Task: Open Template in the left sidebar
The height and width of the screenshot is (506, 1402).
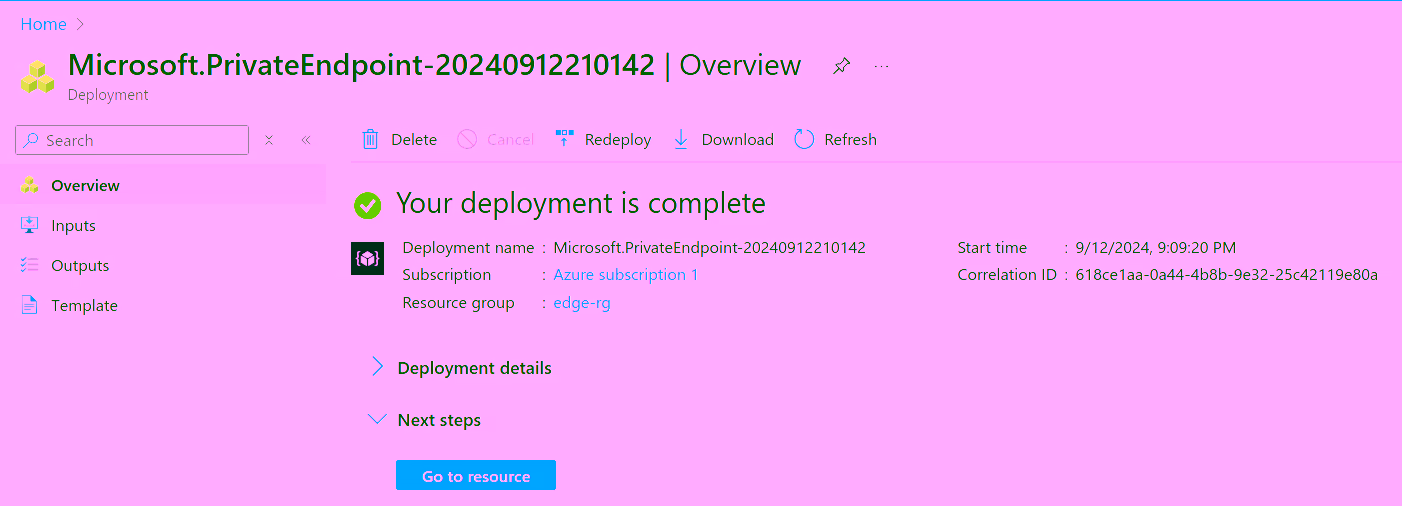Action: coord(84,306)
